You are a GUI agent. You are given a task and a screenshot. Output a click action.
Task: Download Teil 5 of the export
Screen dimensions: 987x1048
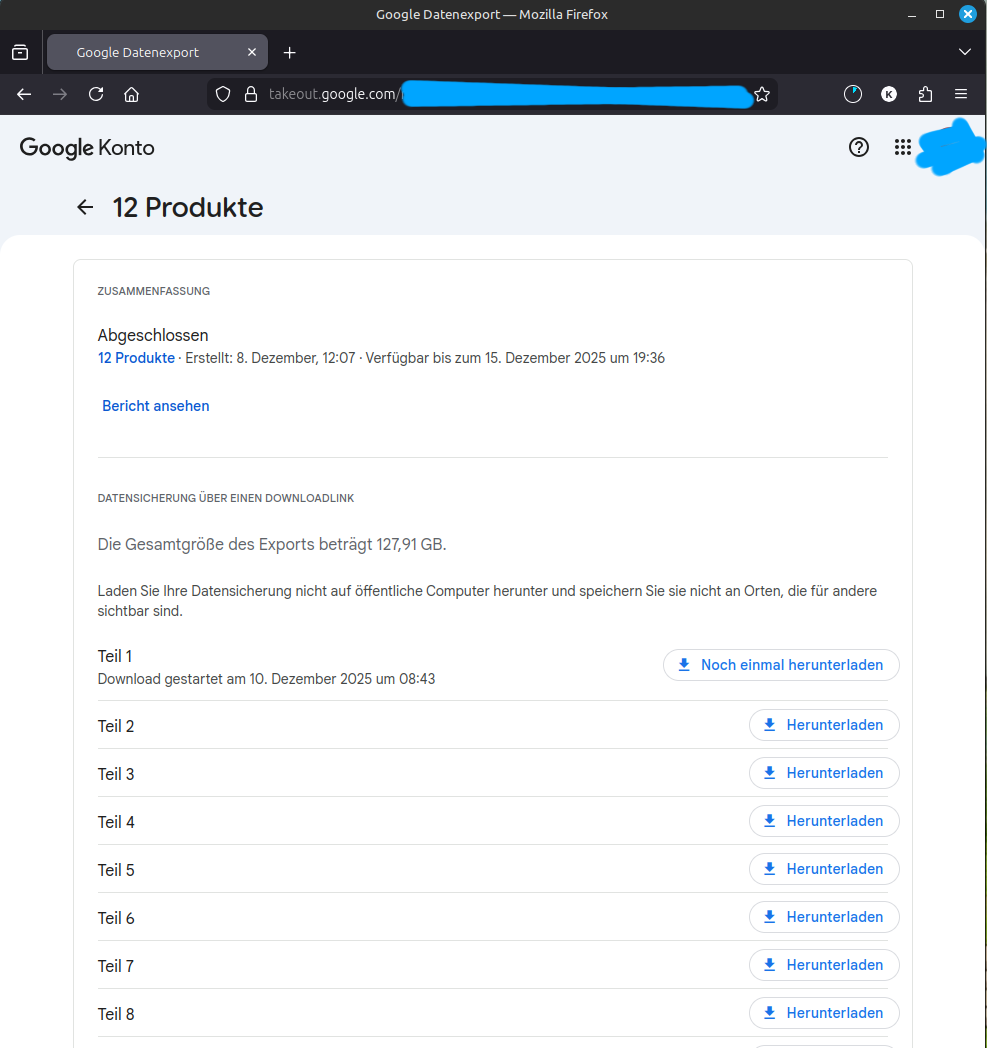pos(824,869)
